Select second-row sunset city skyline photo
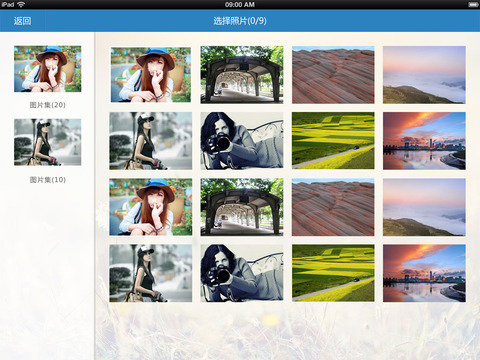 click(x=424, y=141)
